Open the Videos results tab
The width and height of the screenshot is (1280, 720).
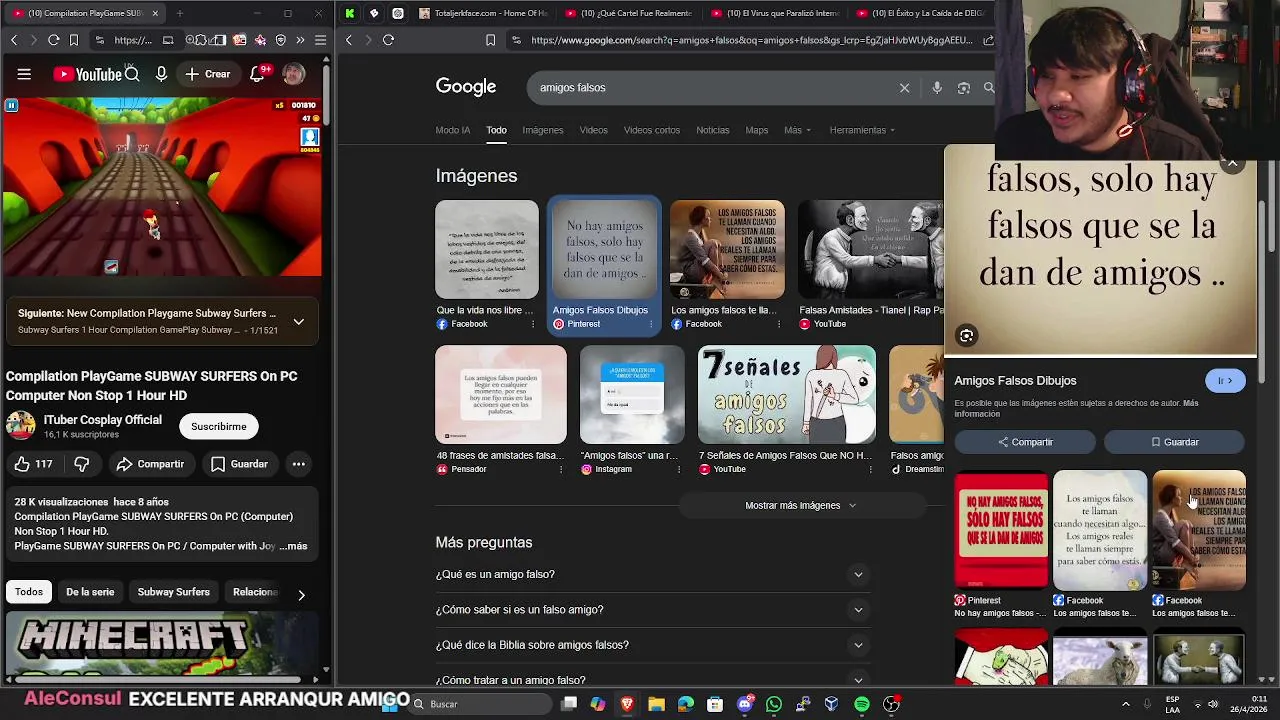pos(593,130)
